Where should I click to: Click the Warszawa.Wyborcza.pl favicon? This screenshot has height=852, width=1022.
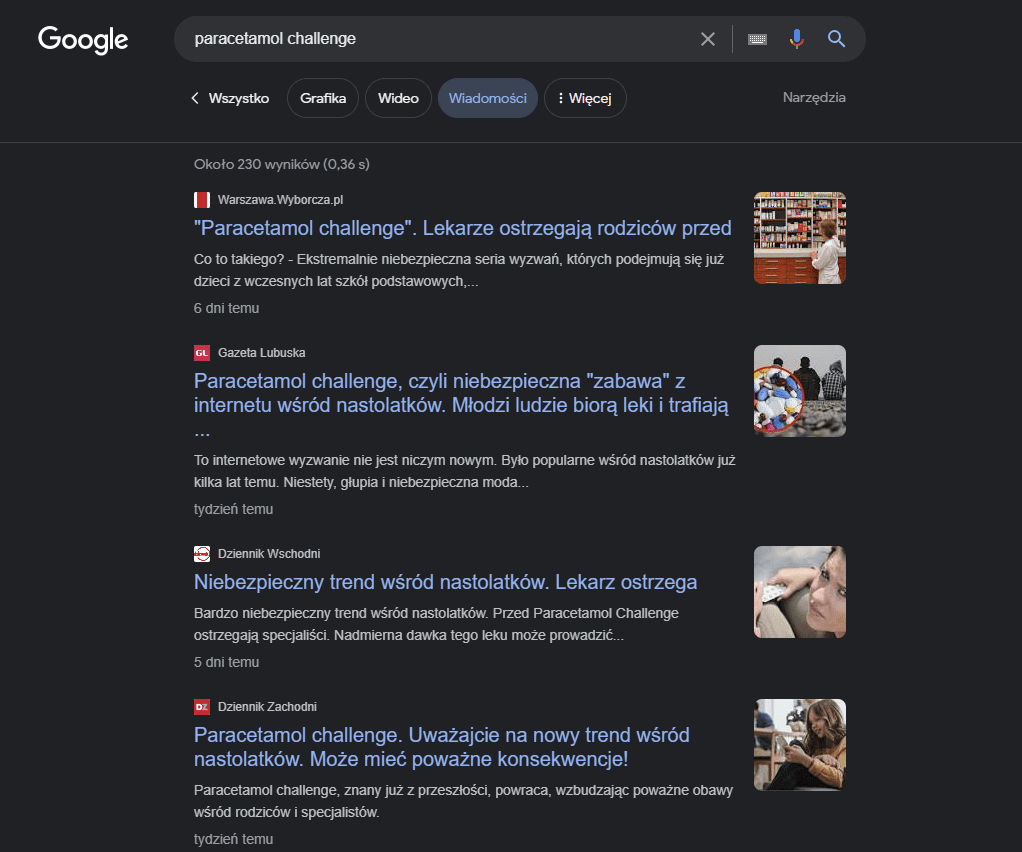tap(202, 199)
